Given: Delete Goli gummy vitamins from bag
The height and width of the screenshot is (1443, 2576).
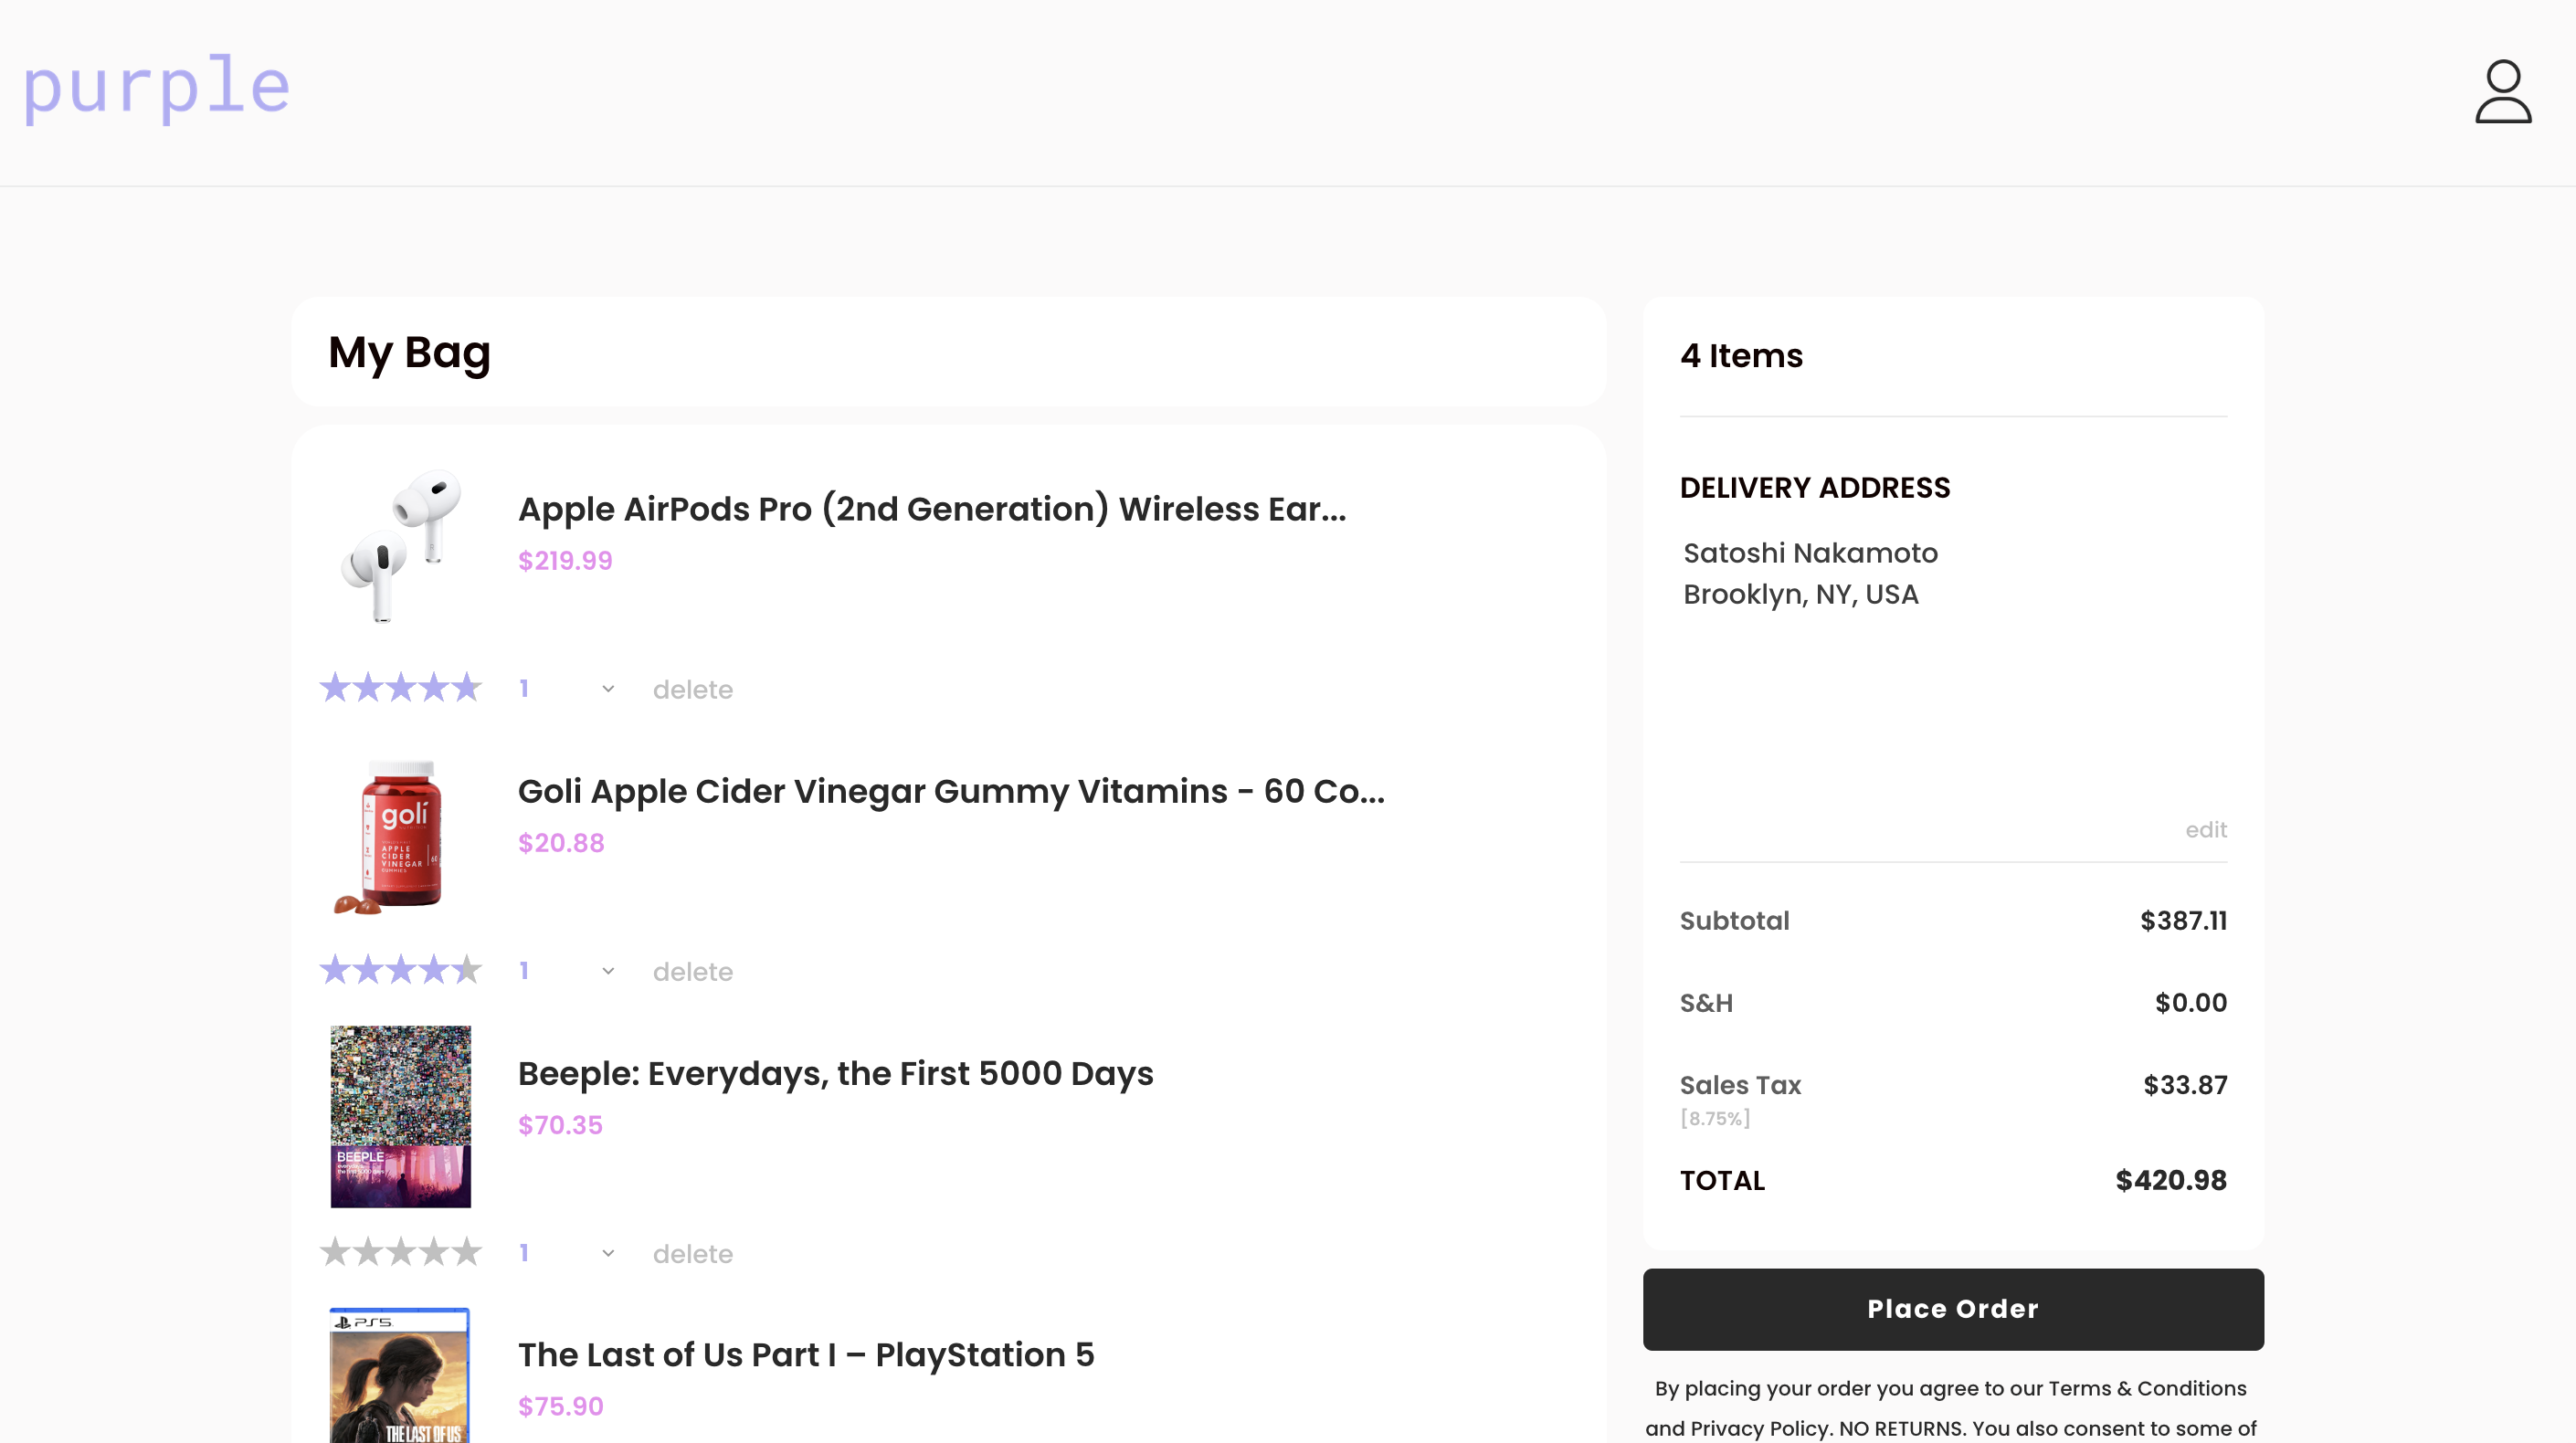Looking at the screenshot, I should pos(693,972).
